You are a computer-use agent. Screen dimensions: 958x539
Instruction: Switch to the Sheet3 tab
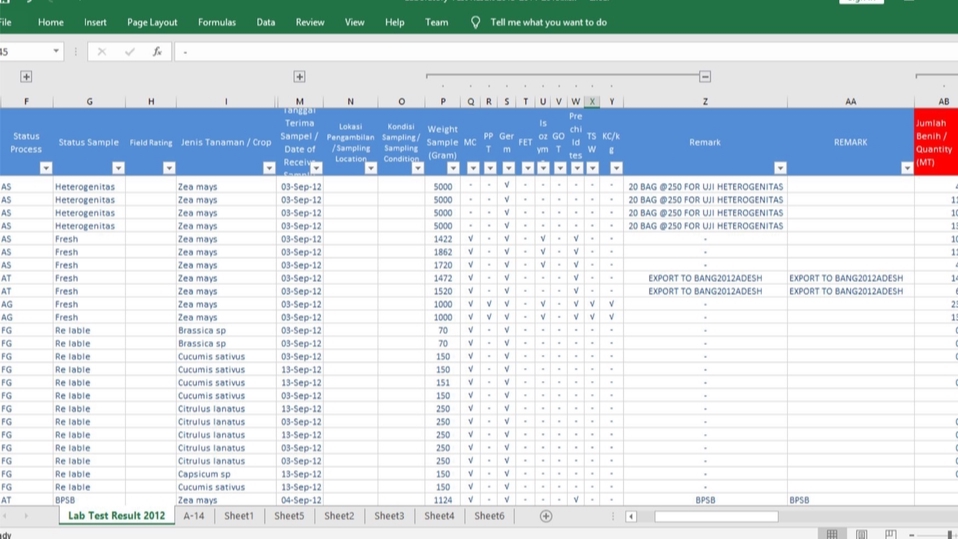(x=389, y=516)
